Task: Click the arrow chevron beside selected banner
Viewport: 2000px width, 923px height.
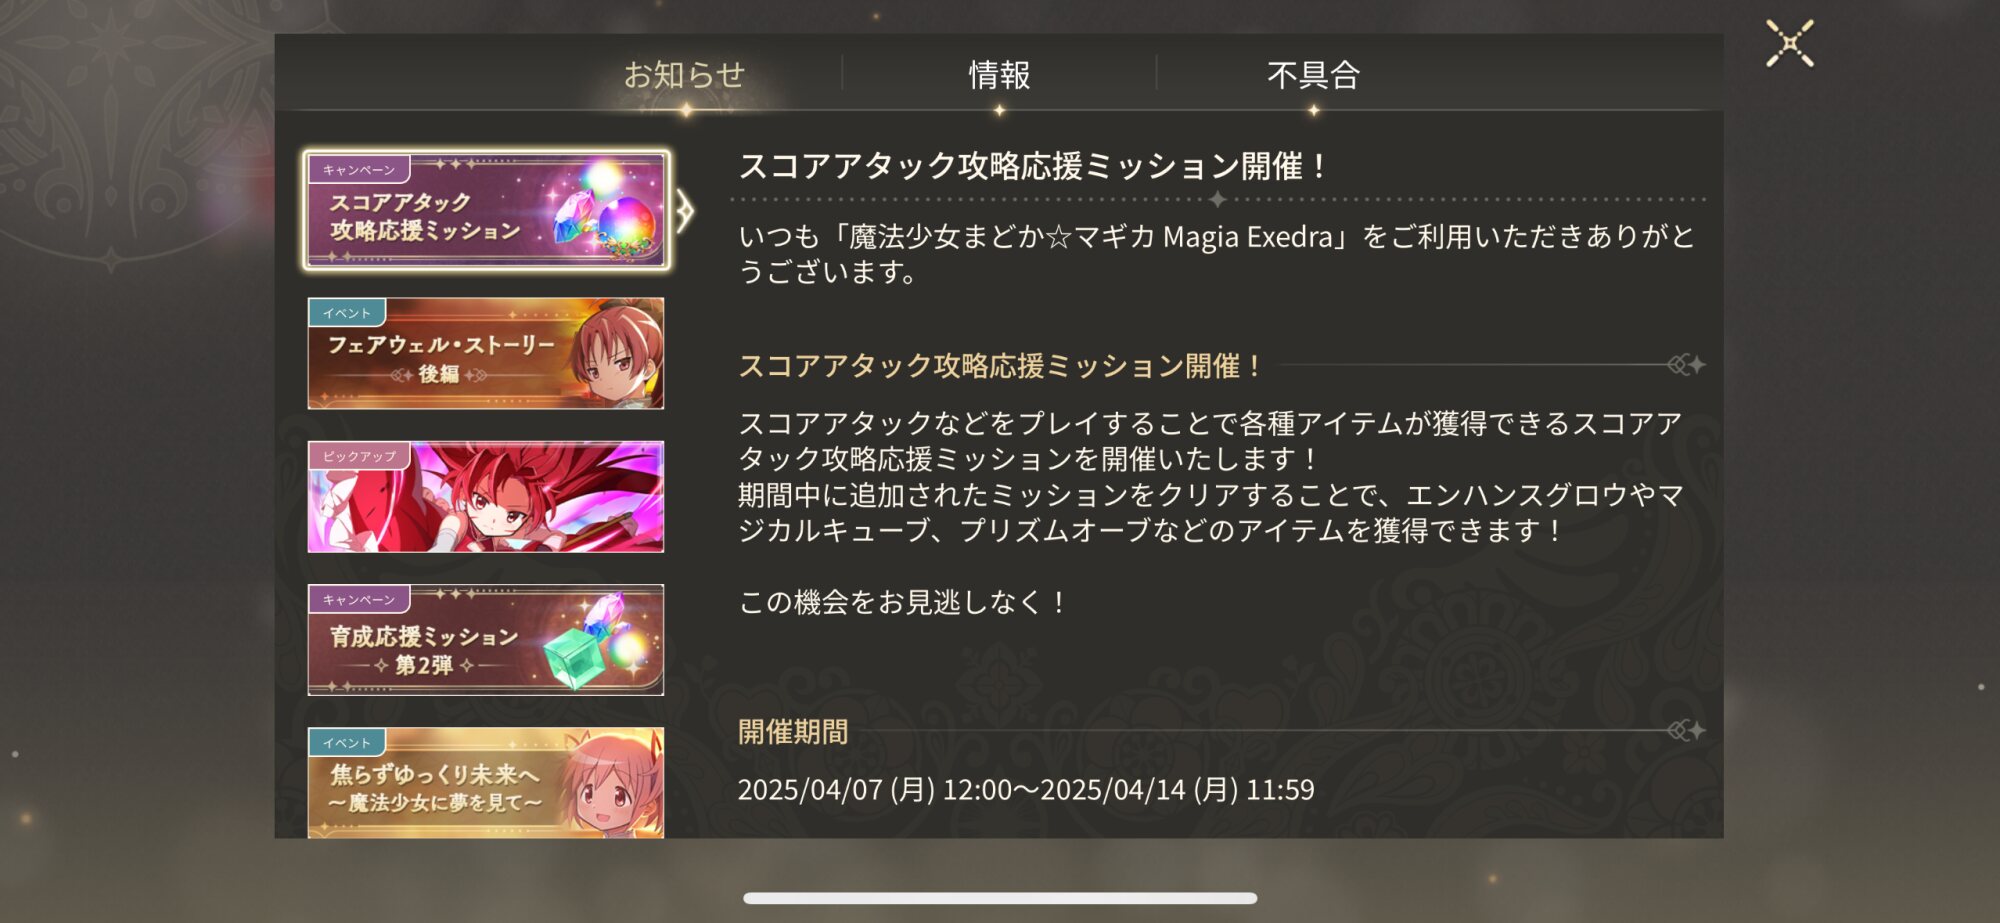Action: [685, 211]
